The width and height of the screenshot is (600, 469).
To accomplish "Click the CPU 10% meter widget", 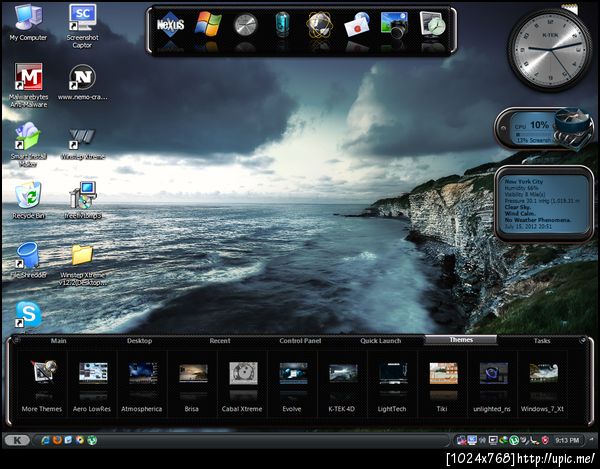I will (x=543, y=129).
